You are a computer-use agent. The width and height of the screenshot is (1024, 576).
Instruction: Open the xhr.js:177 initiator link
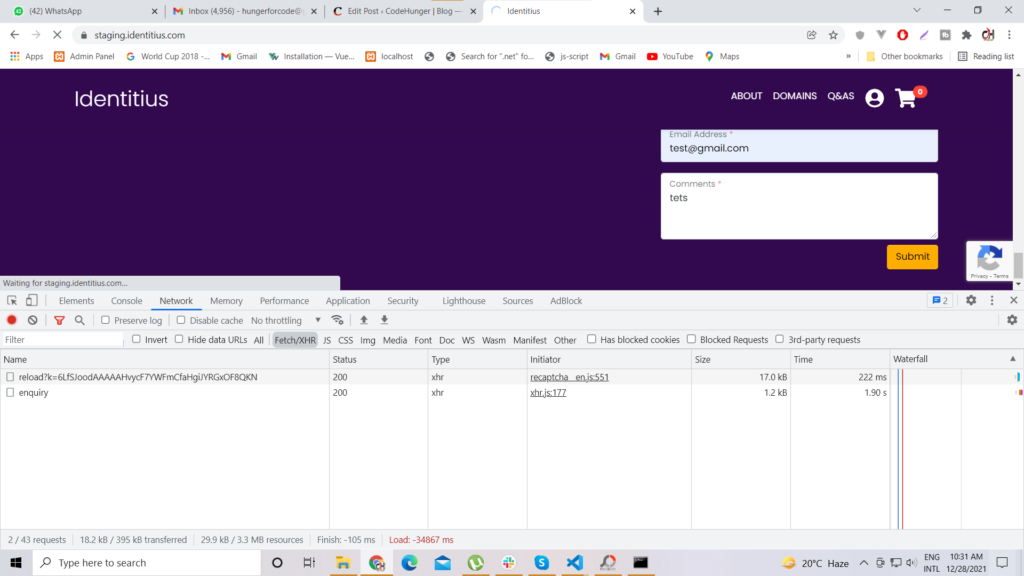[548, 392]
